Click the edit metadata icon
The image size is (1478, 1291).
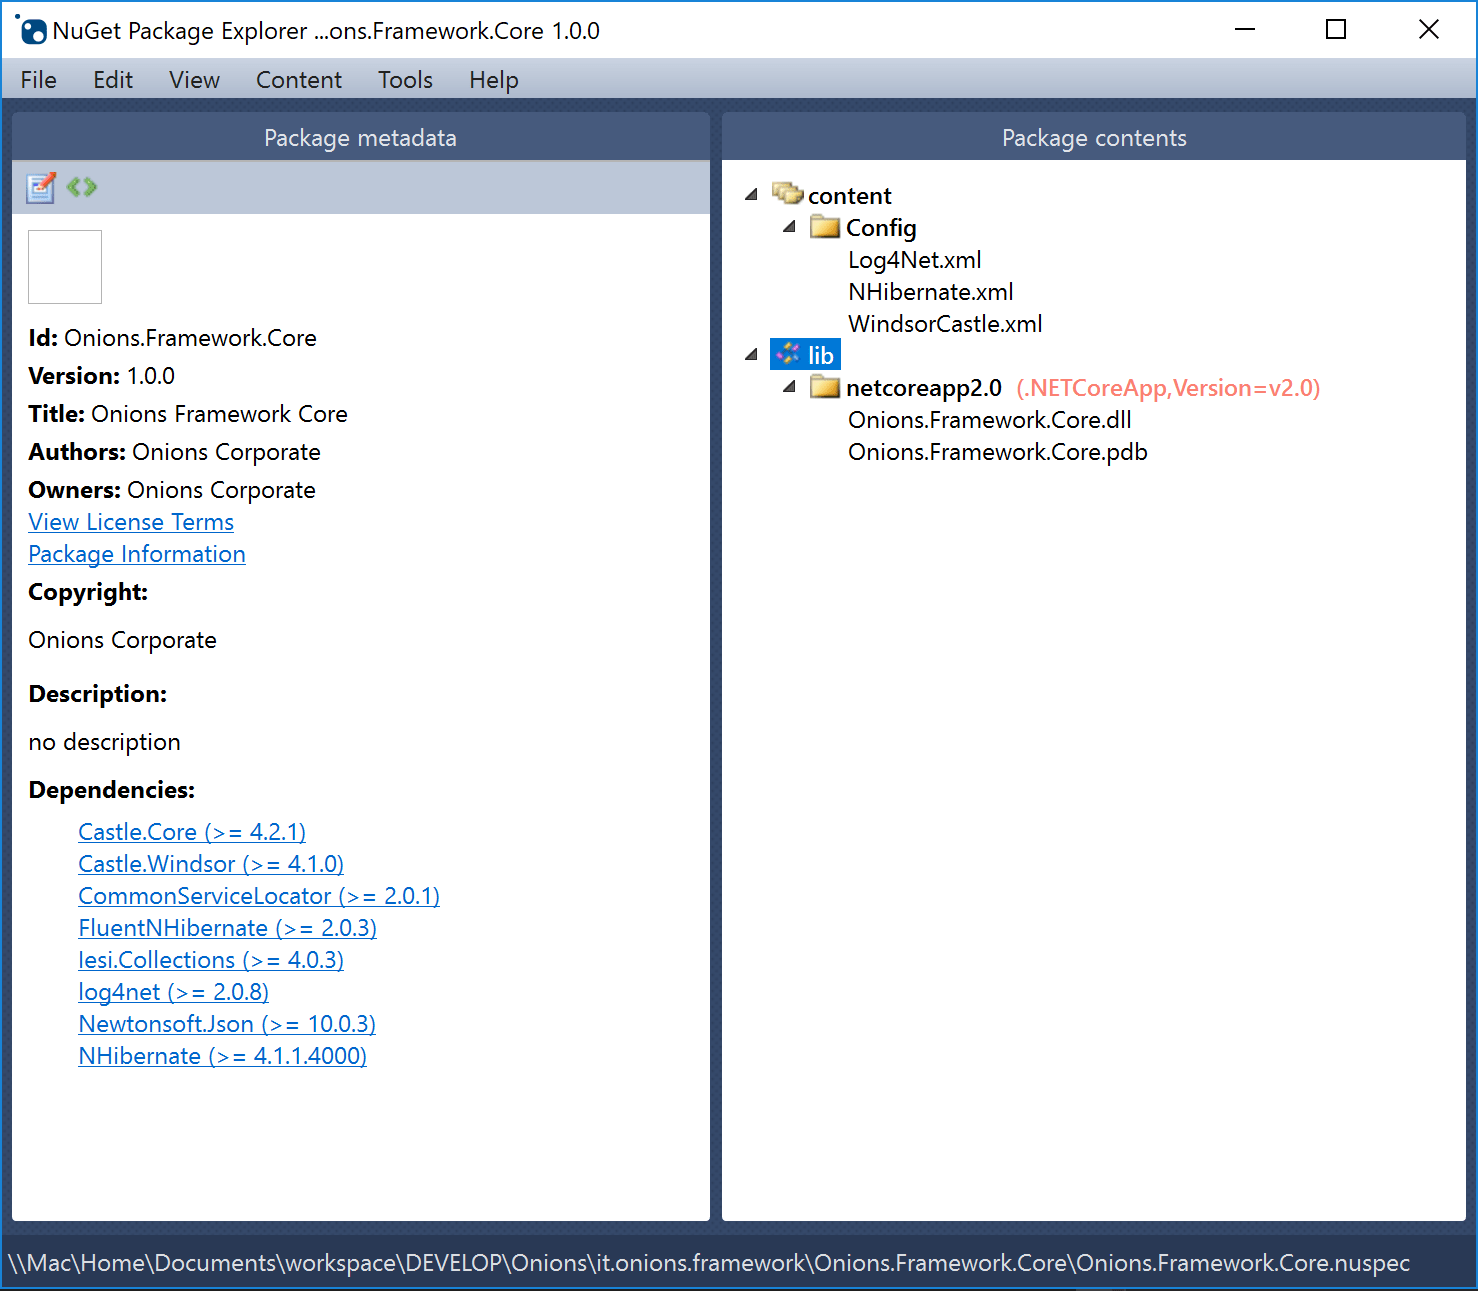[x=41, y=187]
